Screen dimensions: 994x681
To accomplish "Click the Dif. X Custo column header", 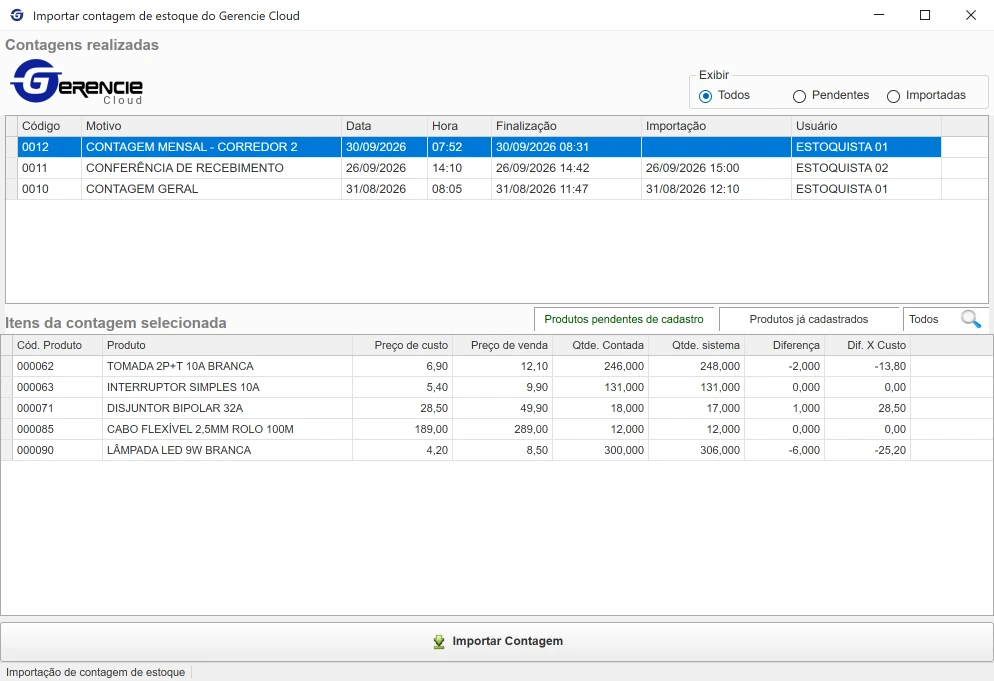I will click(867, 345).
